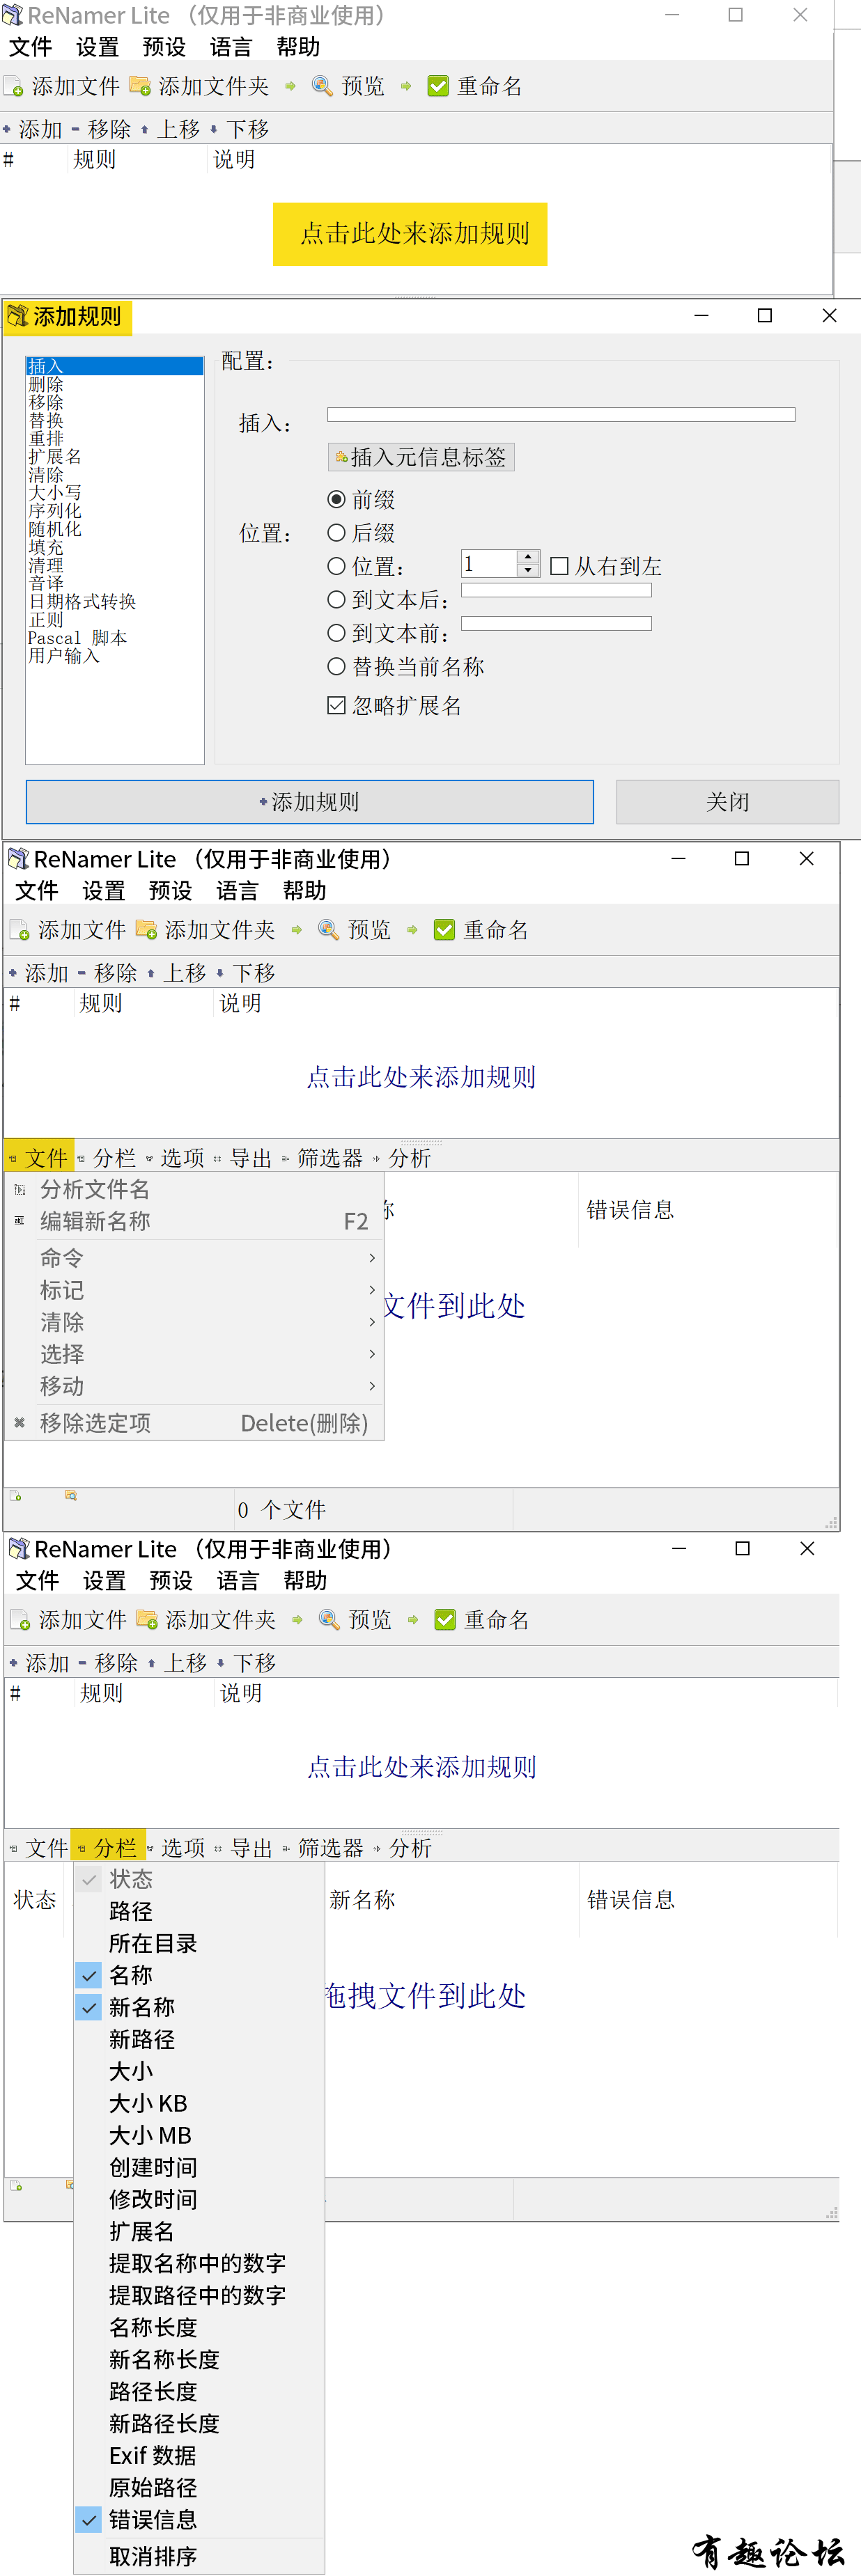Open 分析 dropdown in window with 分栏 menu open
Screen dimensions: 861x2576
[403, 1848]
